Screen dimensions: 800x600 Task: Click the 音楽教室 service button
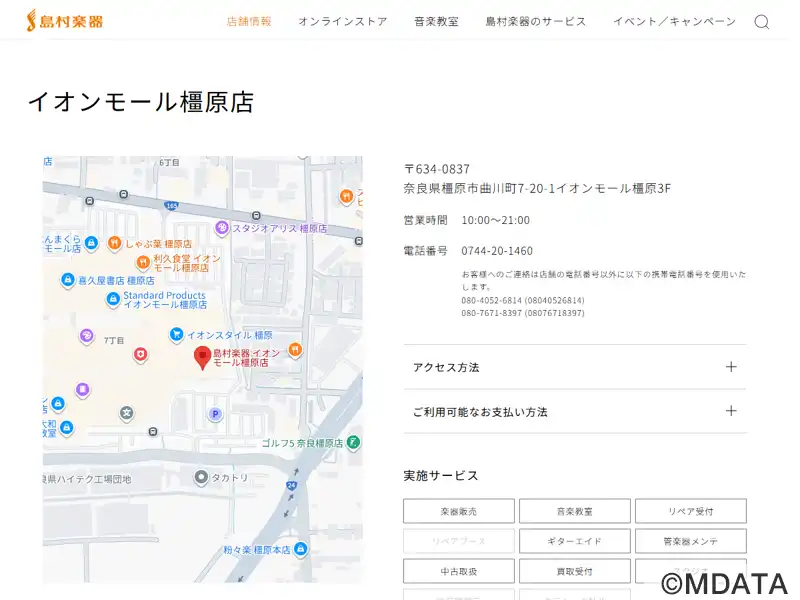click(x=575, y=511)
